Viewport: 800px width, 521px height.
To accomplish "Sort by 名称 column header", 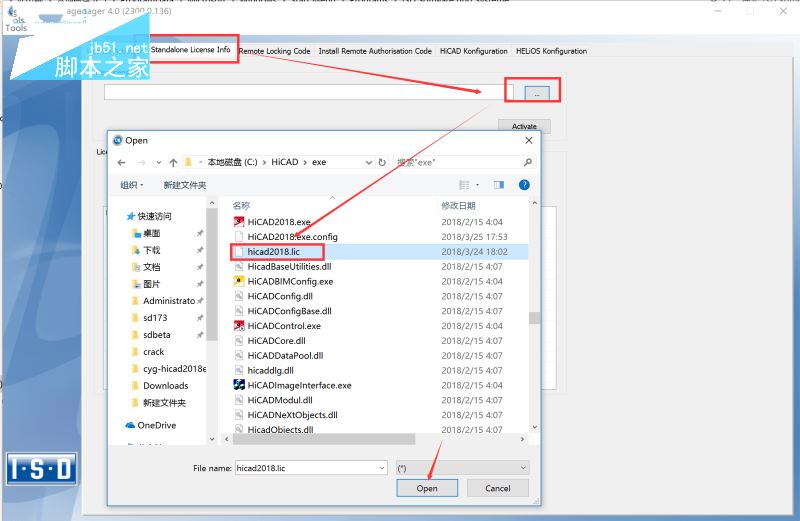I will point(241,206).
